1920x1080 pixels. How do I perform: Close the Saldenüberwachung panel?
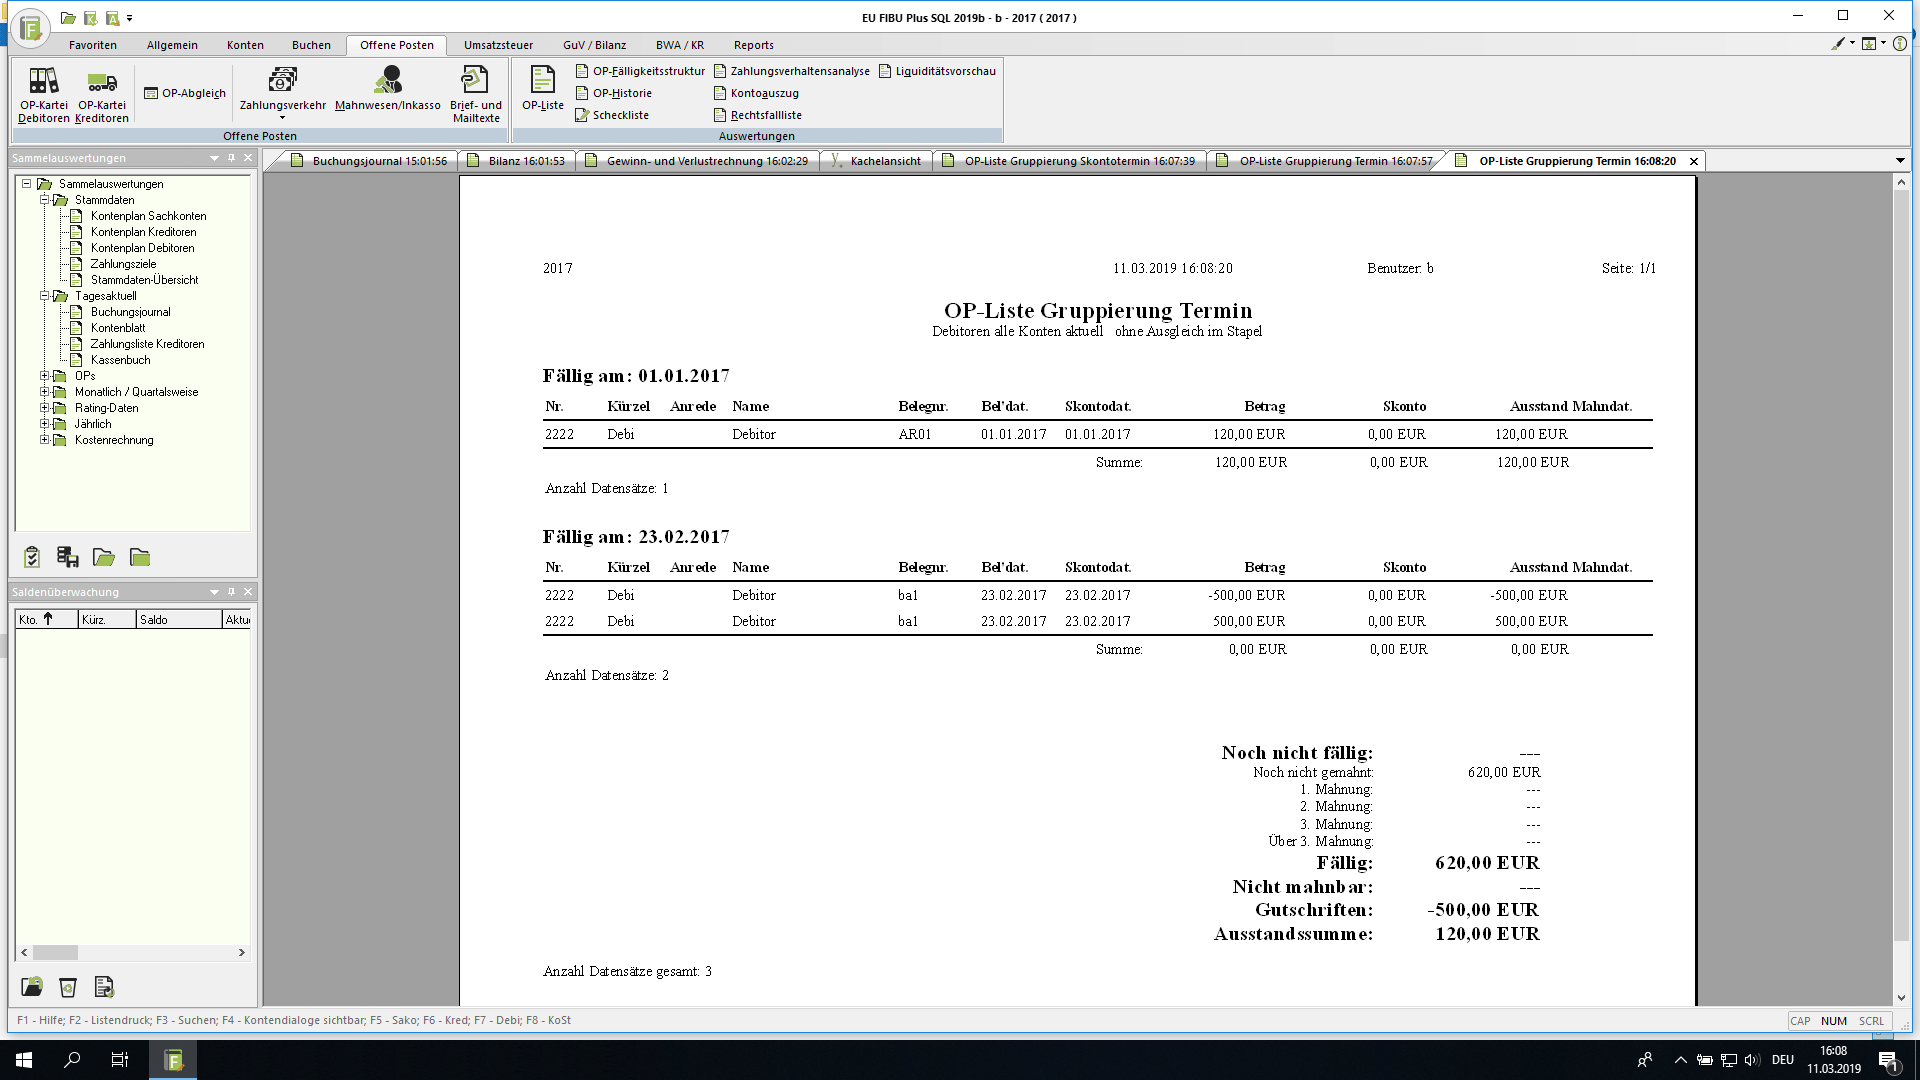(x=249, y=592)
